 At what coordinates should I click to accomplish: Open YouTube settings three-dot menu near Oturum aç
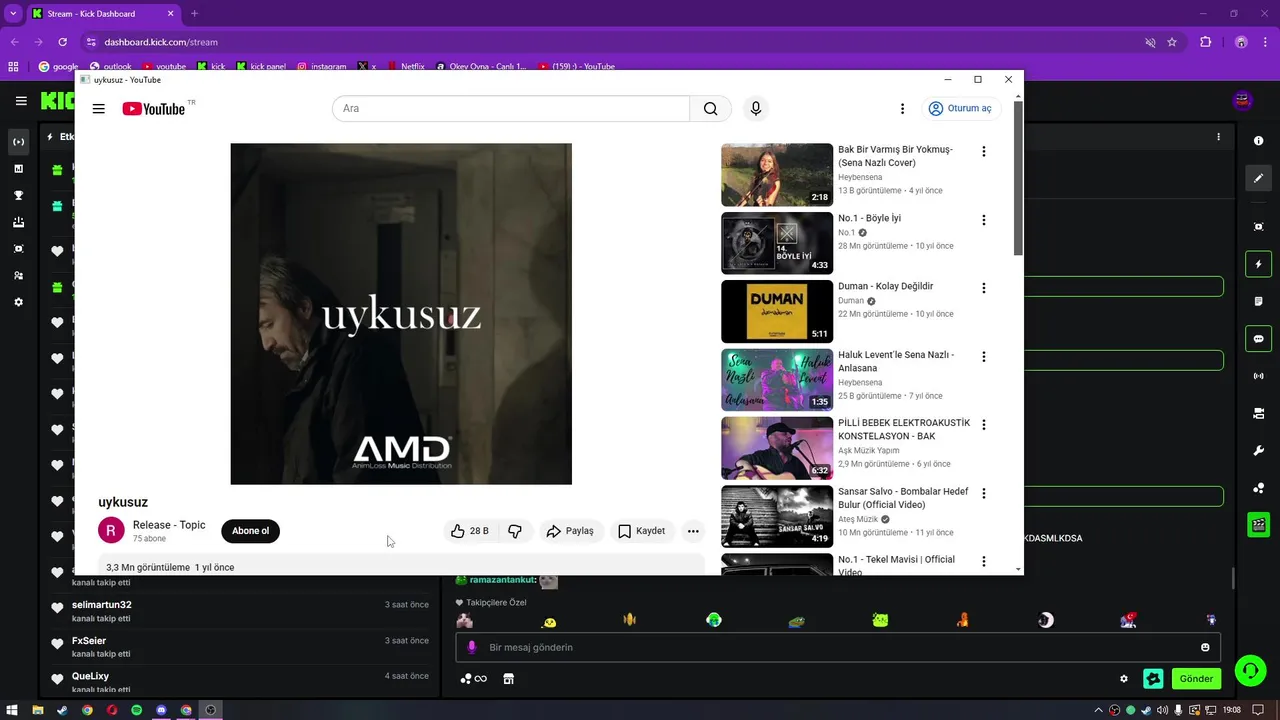pyautogui.click(x=902, y=109)
